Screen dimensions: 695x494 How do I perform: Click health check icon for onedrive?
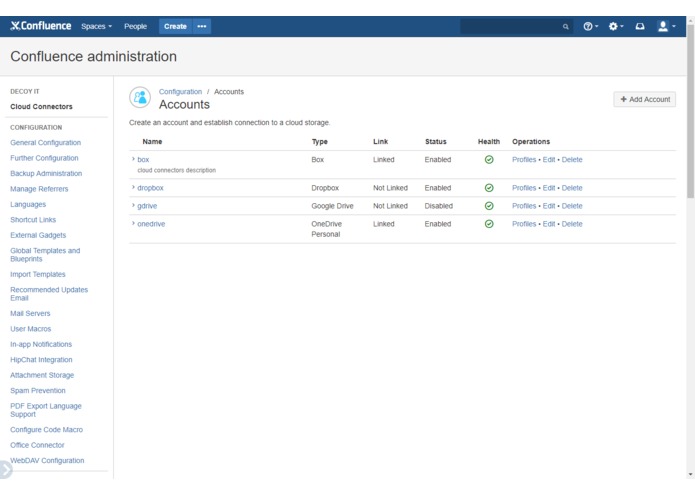[489, 224]
